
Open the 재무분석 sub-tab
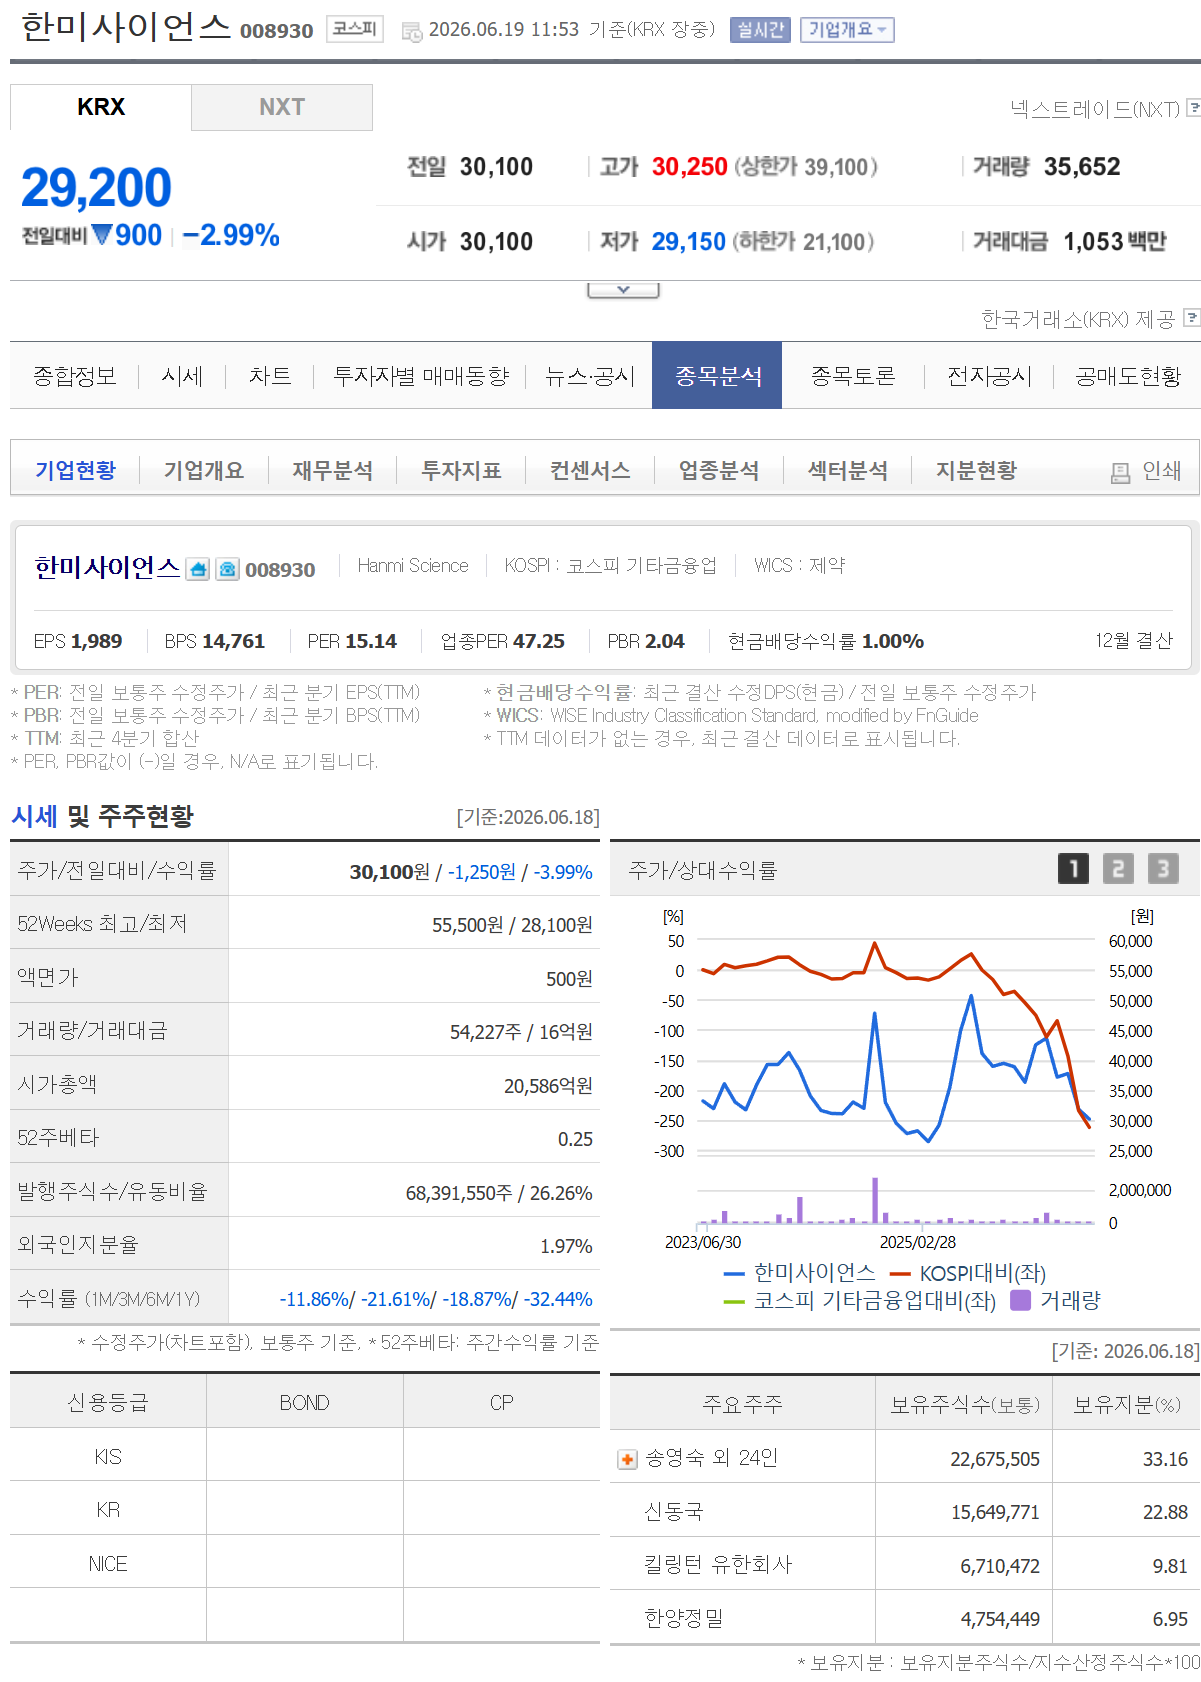coord(333,470)
